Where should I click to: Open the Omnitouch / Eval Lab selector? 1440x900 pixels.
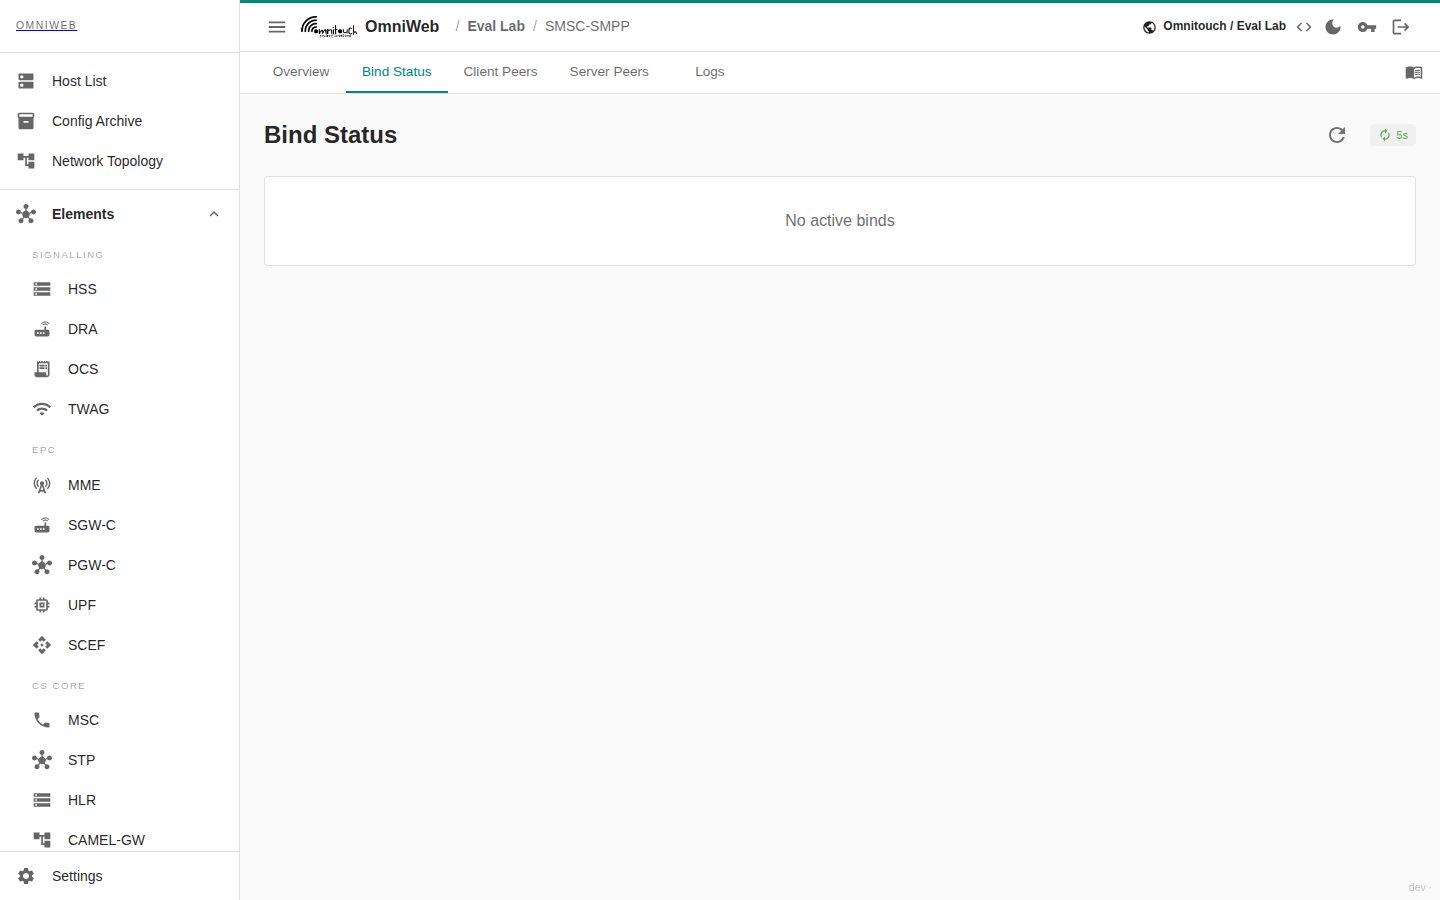(x=1215, y=26)
